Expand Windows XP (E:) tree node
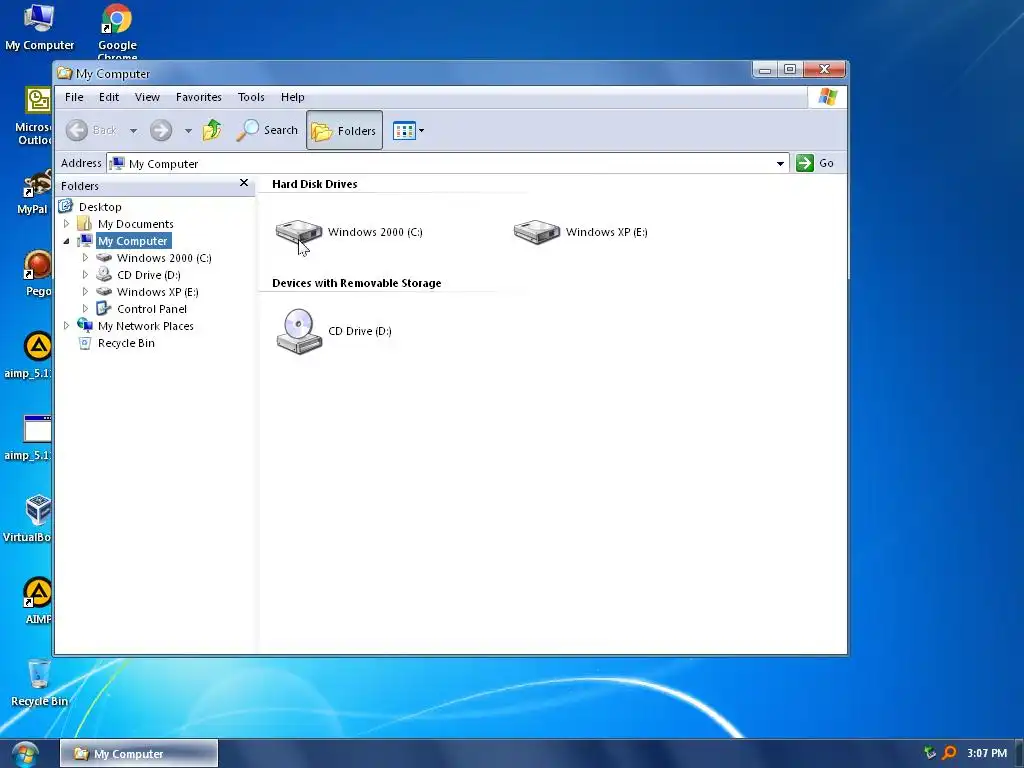 point(85,292)
